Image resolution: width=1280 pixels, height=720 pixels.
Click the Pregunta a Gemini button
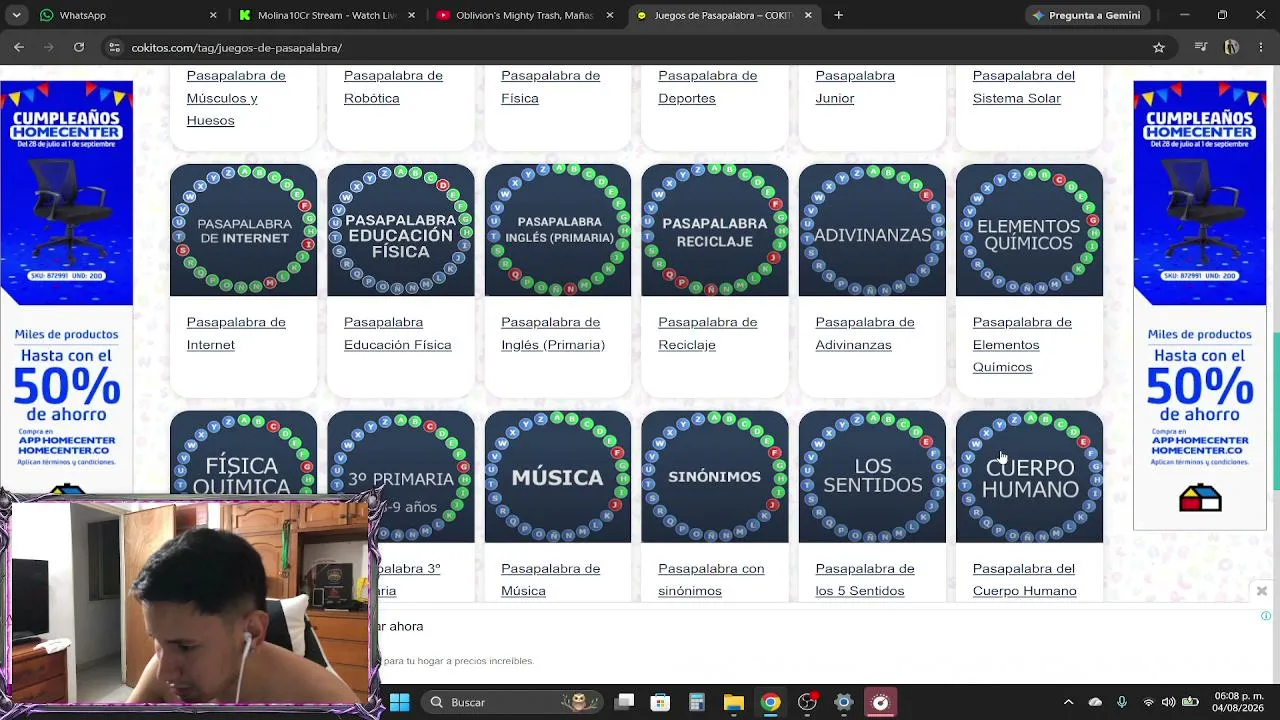coord(1086,15)
